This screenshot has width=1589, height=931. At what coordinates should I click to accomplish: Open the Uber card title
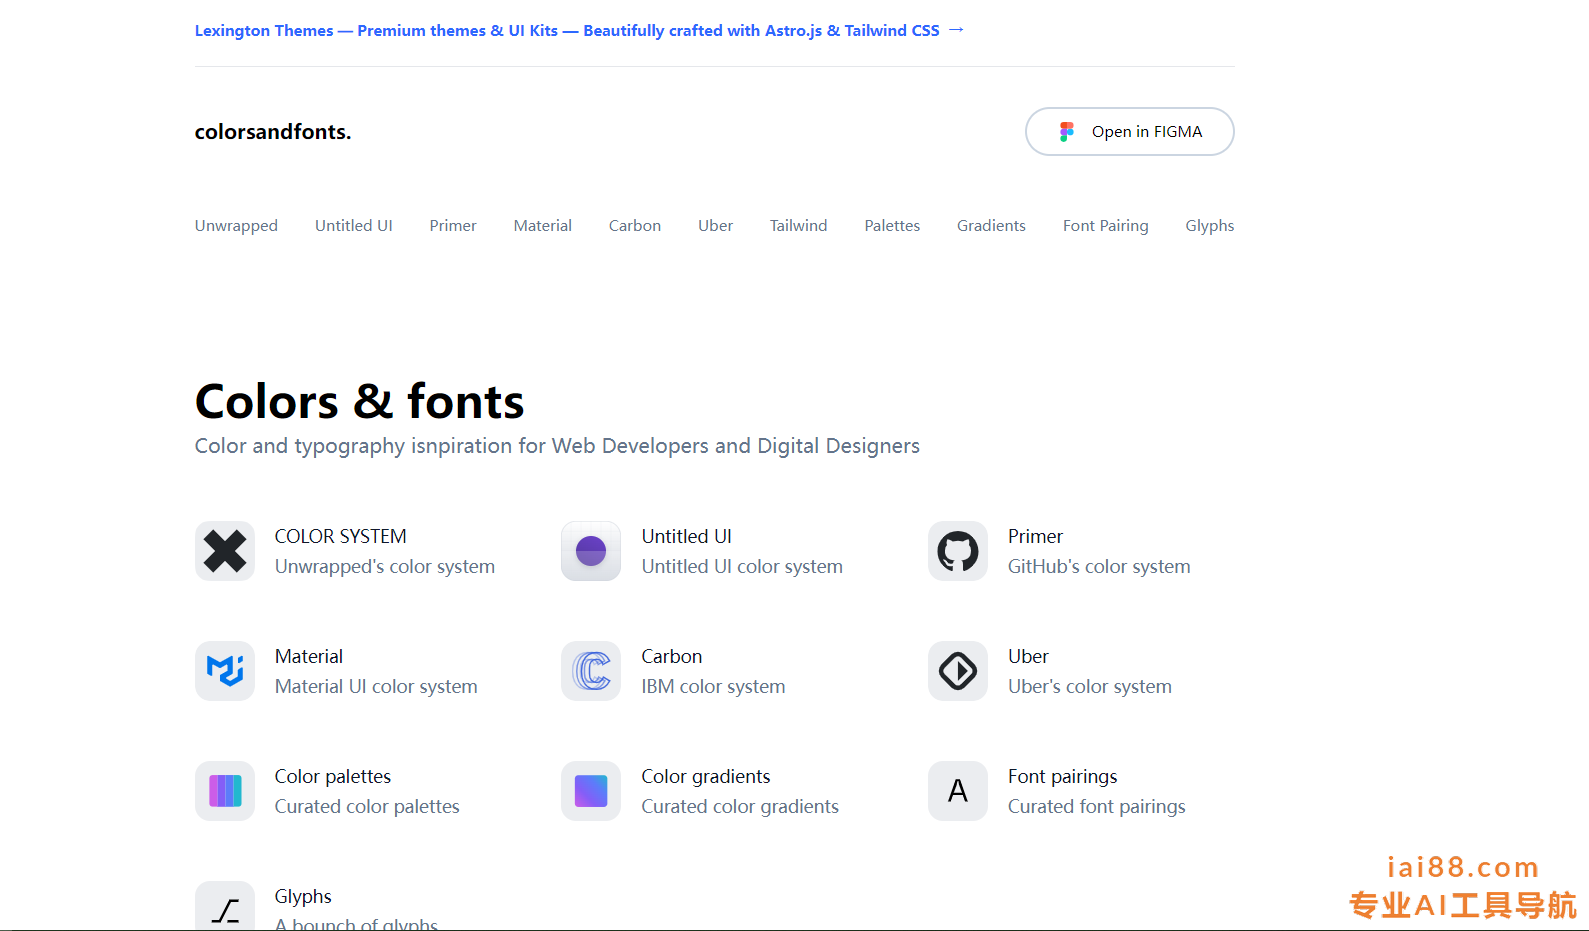[1028, 656]
